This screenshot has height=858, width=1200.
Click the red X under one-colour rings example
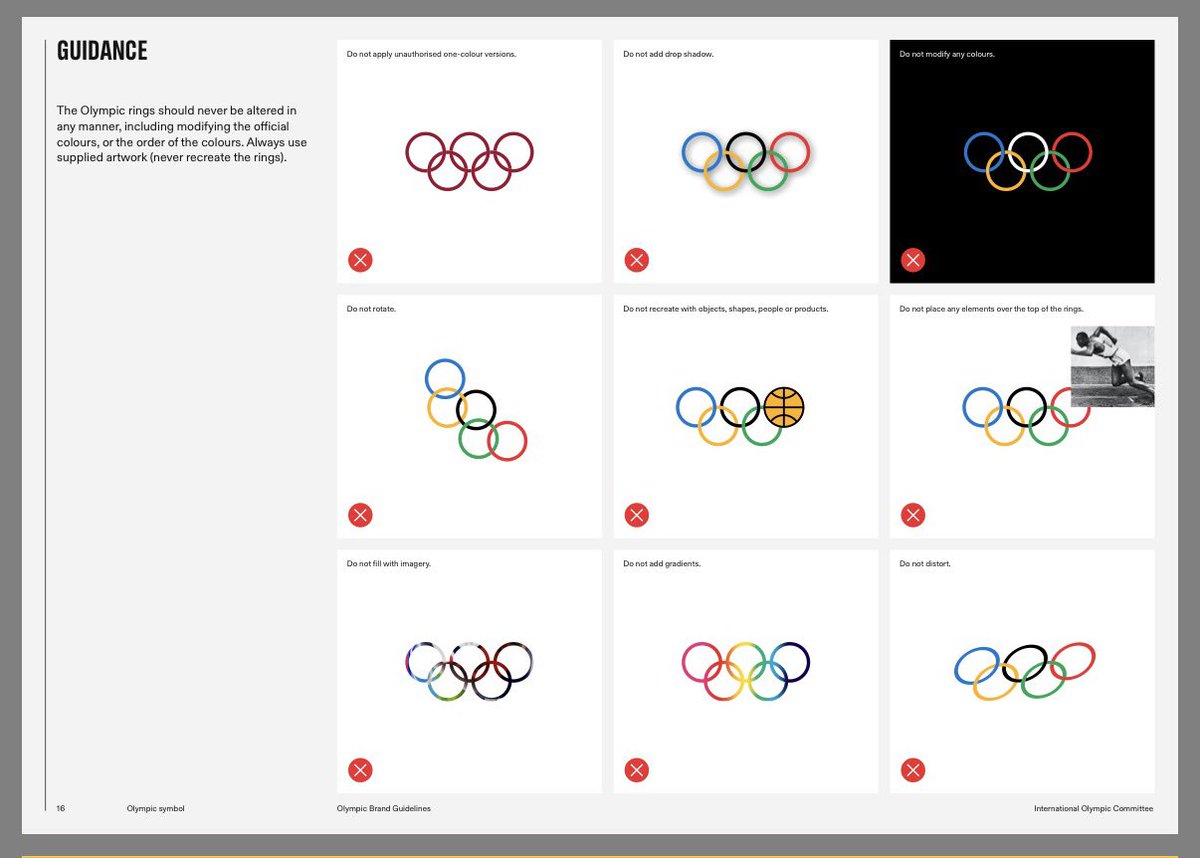(360, 260)
